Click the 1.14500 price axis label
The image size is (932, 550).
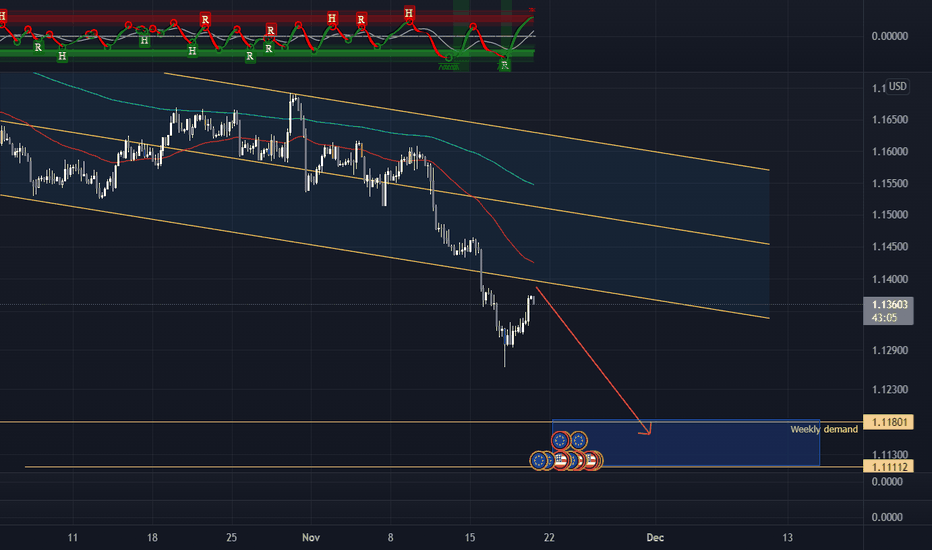tap(890, 247)
